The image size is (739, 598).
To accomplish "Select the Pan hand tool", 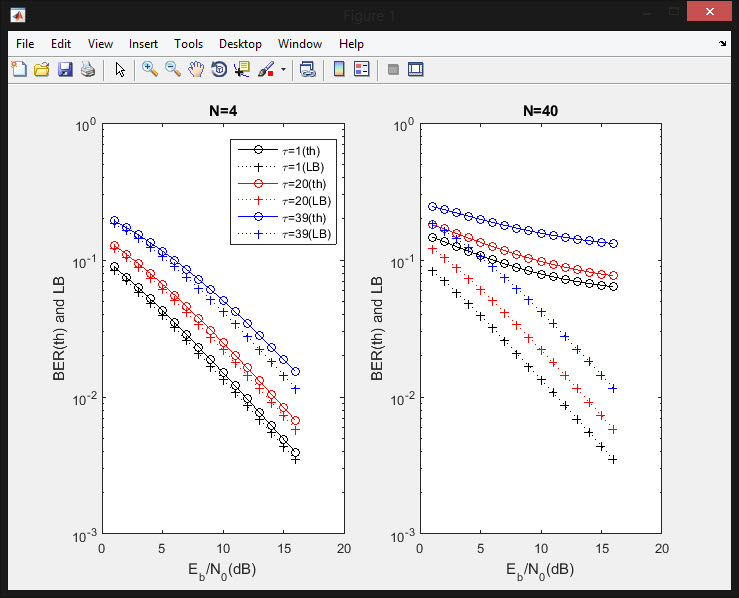I will [196, 69].
